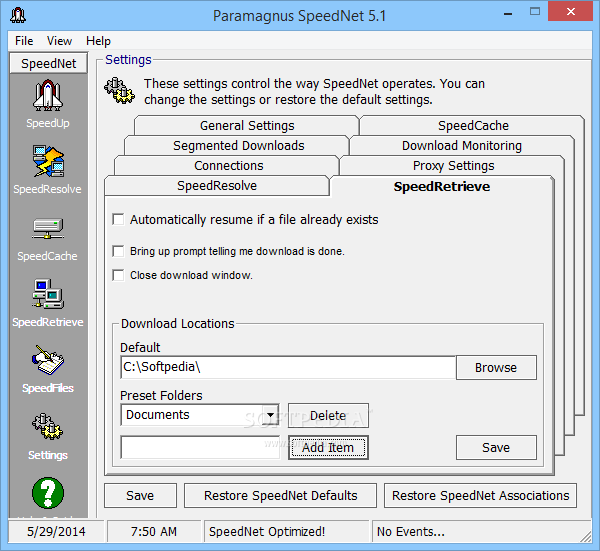This screenshot has height=551, width=600.
Task: Click the SpeedNet sidebar header button
Action: coord(49,63)
